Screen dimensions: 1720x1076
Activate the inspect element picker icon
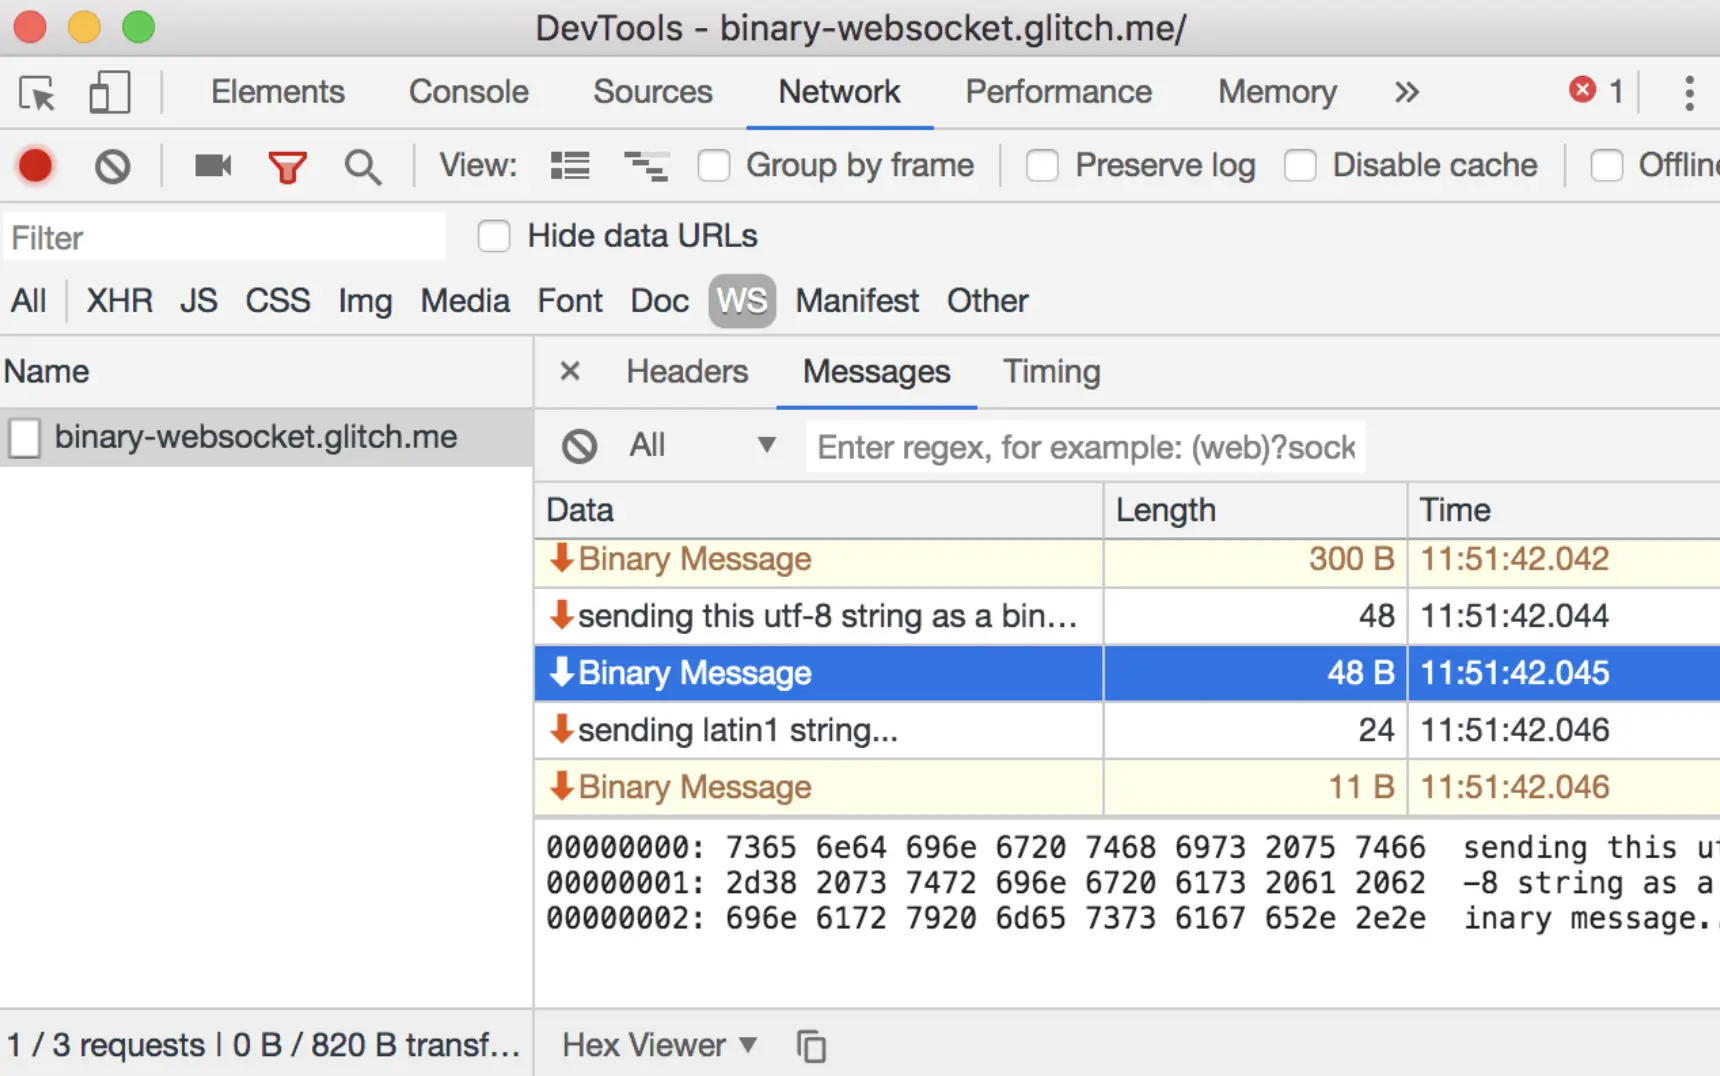(38, 93)
